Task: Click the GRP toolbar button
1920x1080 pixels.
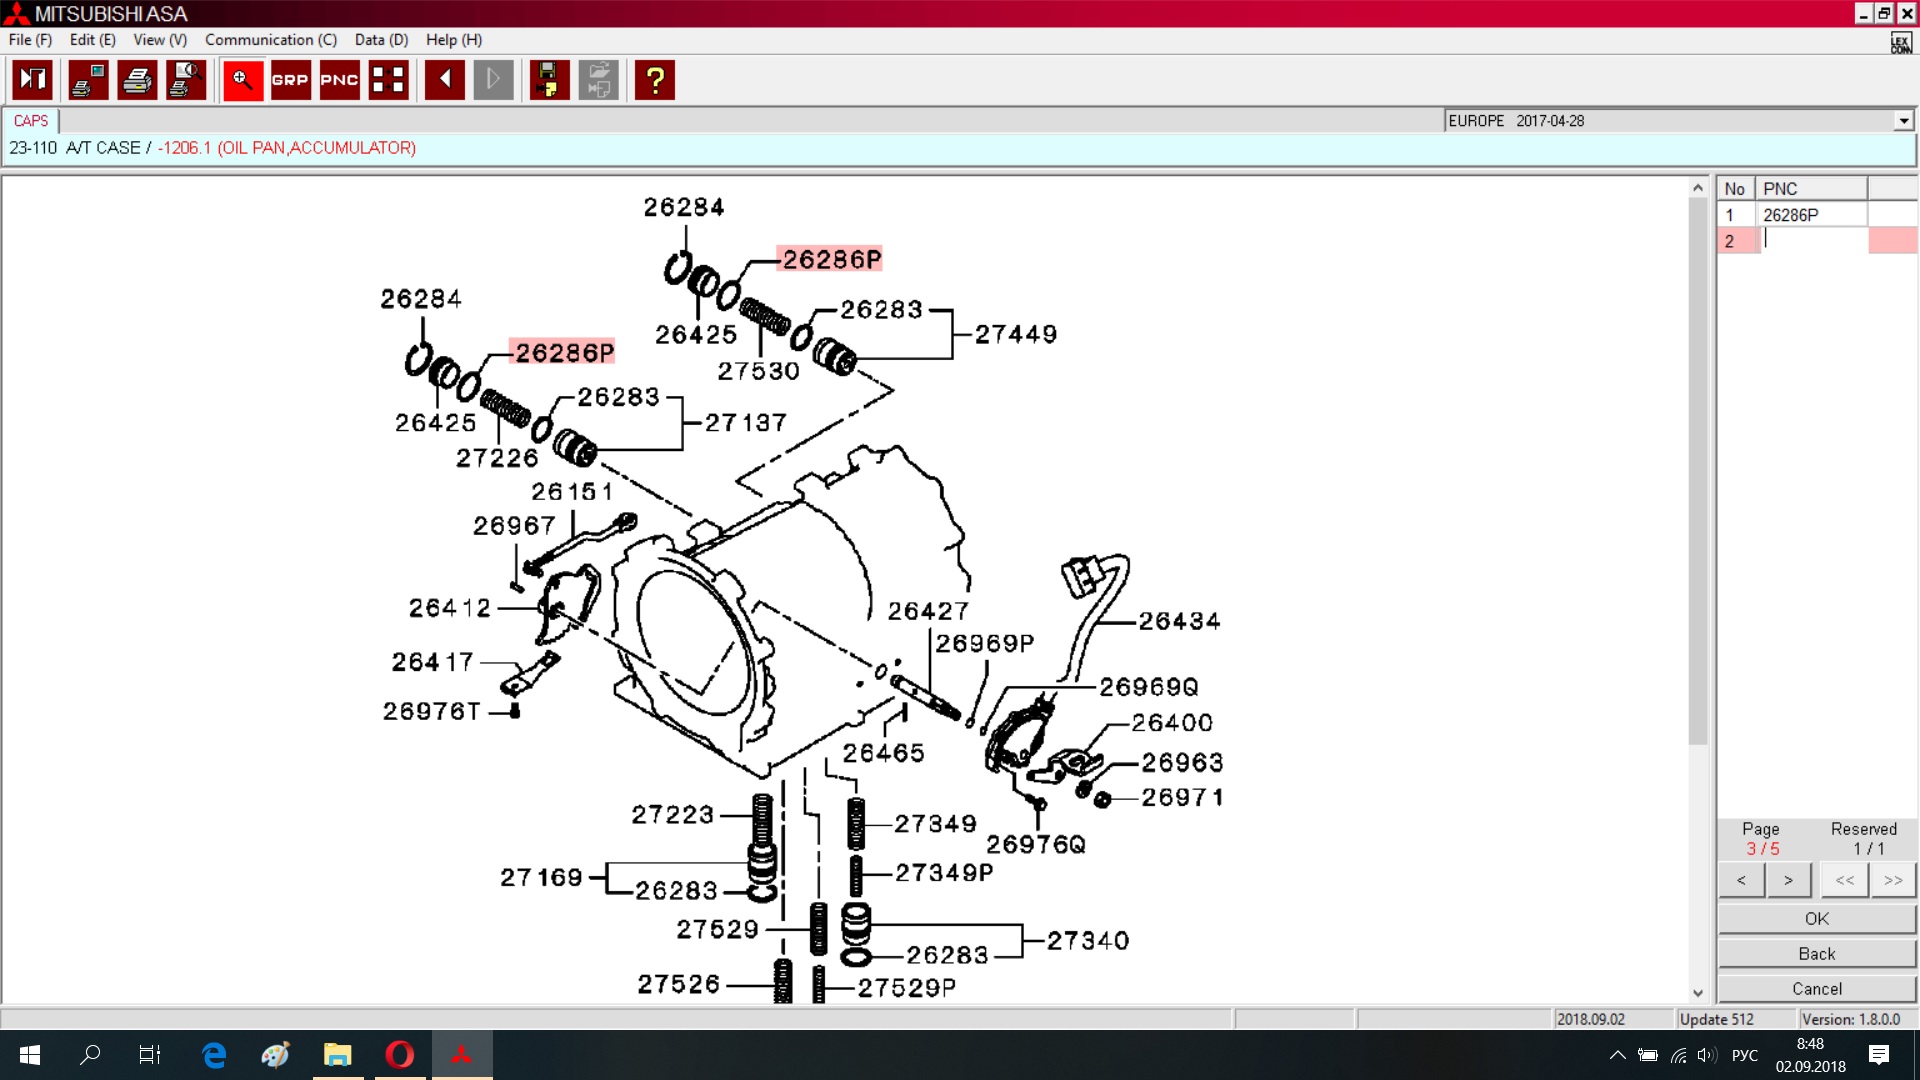Action: point(290,80)
